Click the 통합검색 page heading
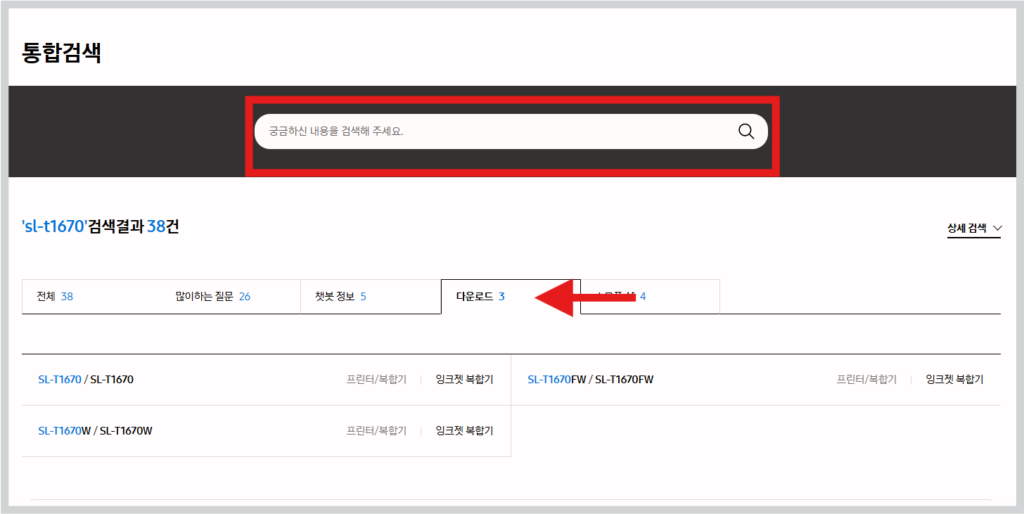 pyautogui.click(x=61, y=52)
